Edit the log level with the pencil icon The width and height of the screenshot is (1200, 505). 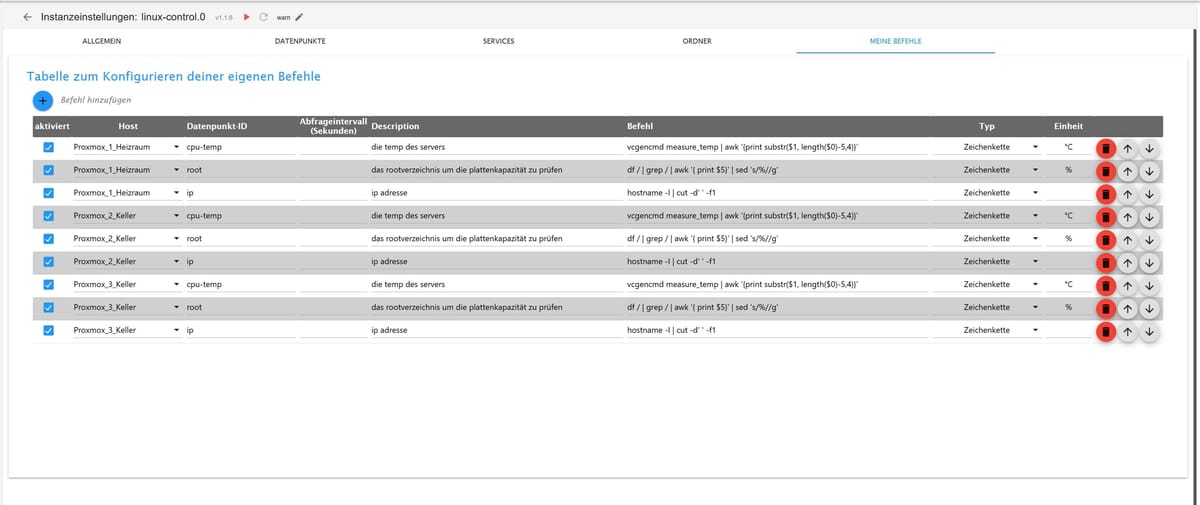[x=298, y=17]
